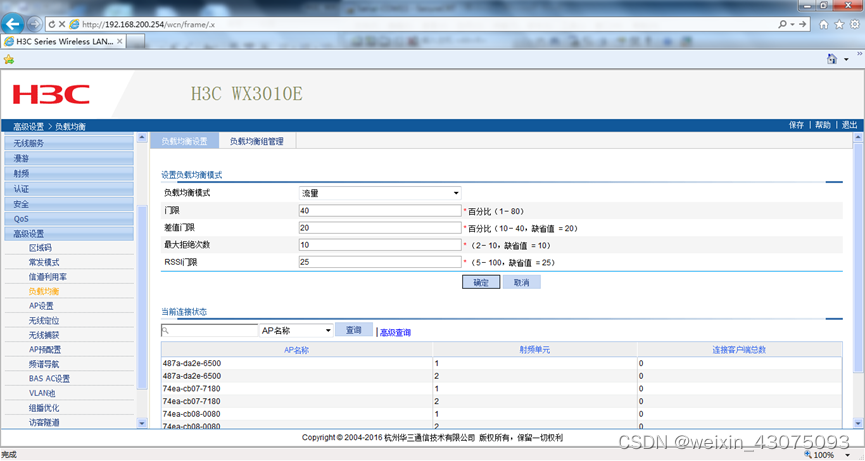Viewport: 865px width, 461px height.
Task: Click the browser back arrow button
Action: pos(13,24)
